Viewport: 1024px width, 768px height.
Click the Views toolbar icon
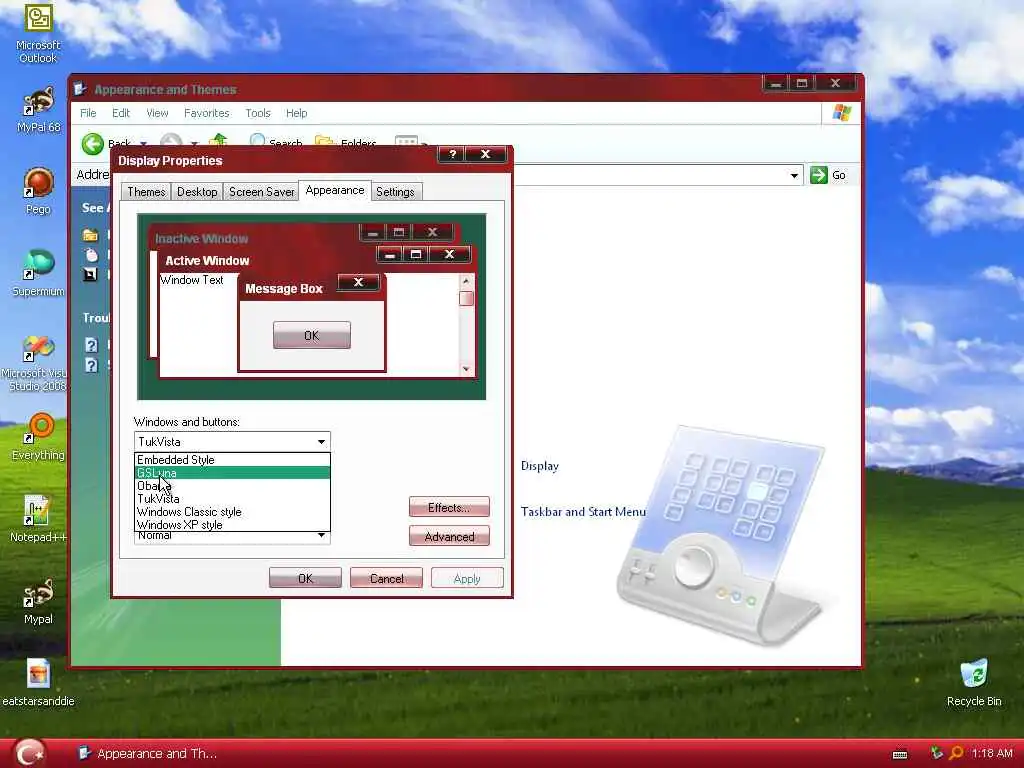(406, 142)
